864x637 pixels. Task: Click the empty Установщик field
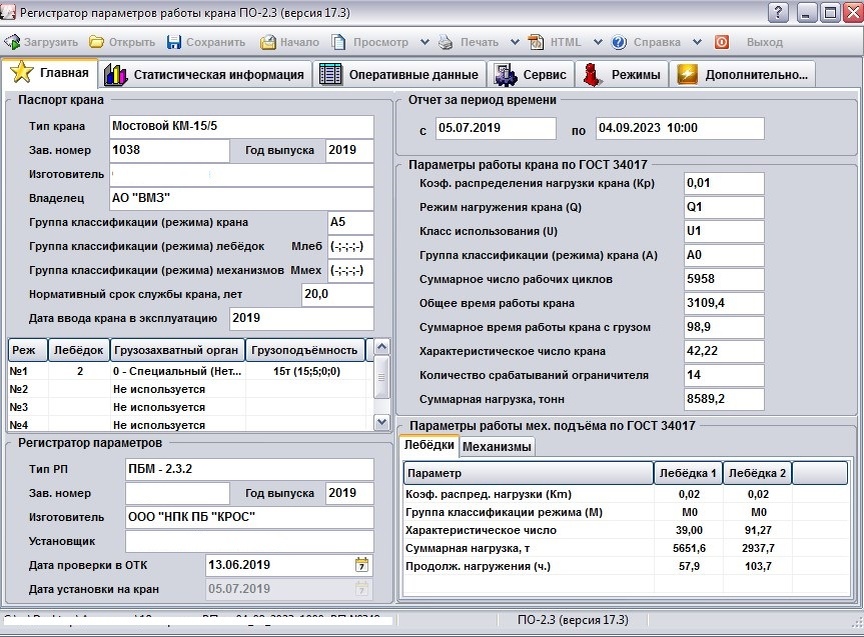249,541
